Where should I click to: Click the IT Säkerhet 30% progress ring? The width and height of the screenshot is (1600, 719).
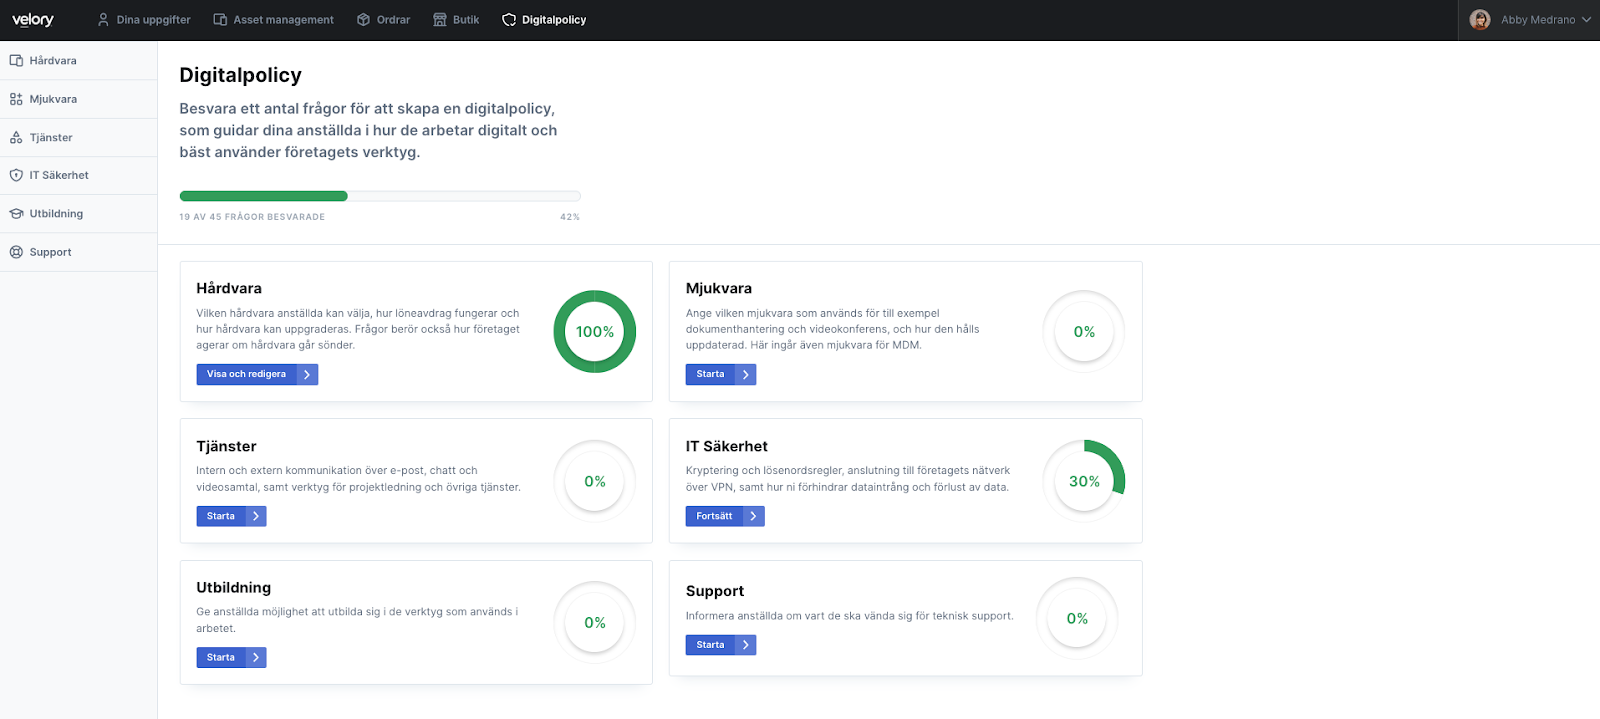1084,481
